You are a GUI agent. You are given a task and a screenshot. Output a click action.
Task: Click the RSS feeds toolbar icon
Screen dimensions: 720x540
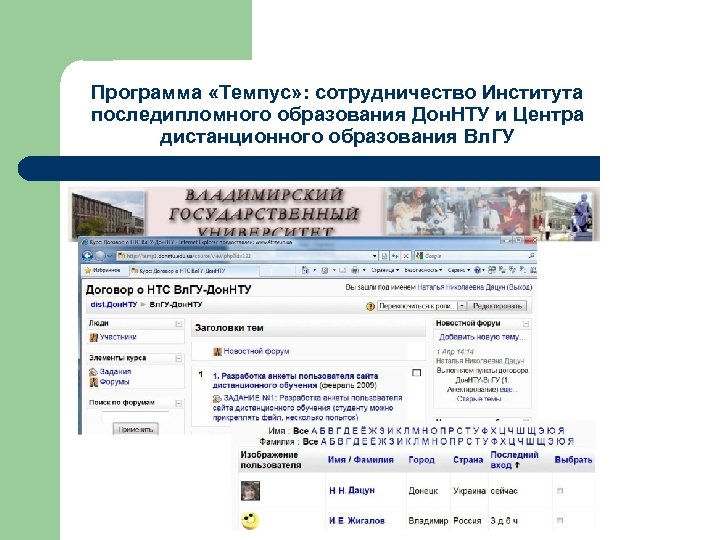pyautogui.click(x=325, y=270)
